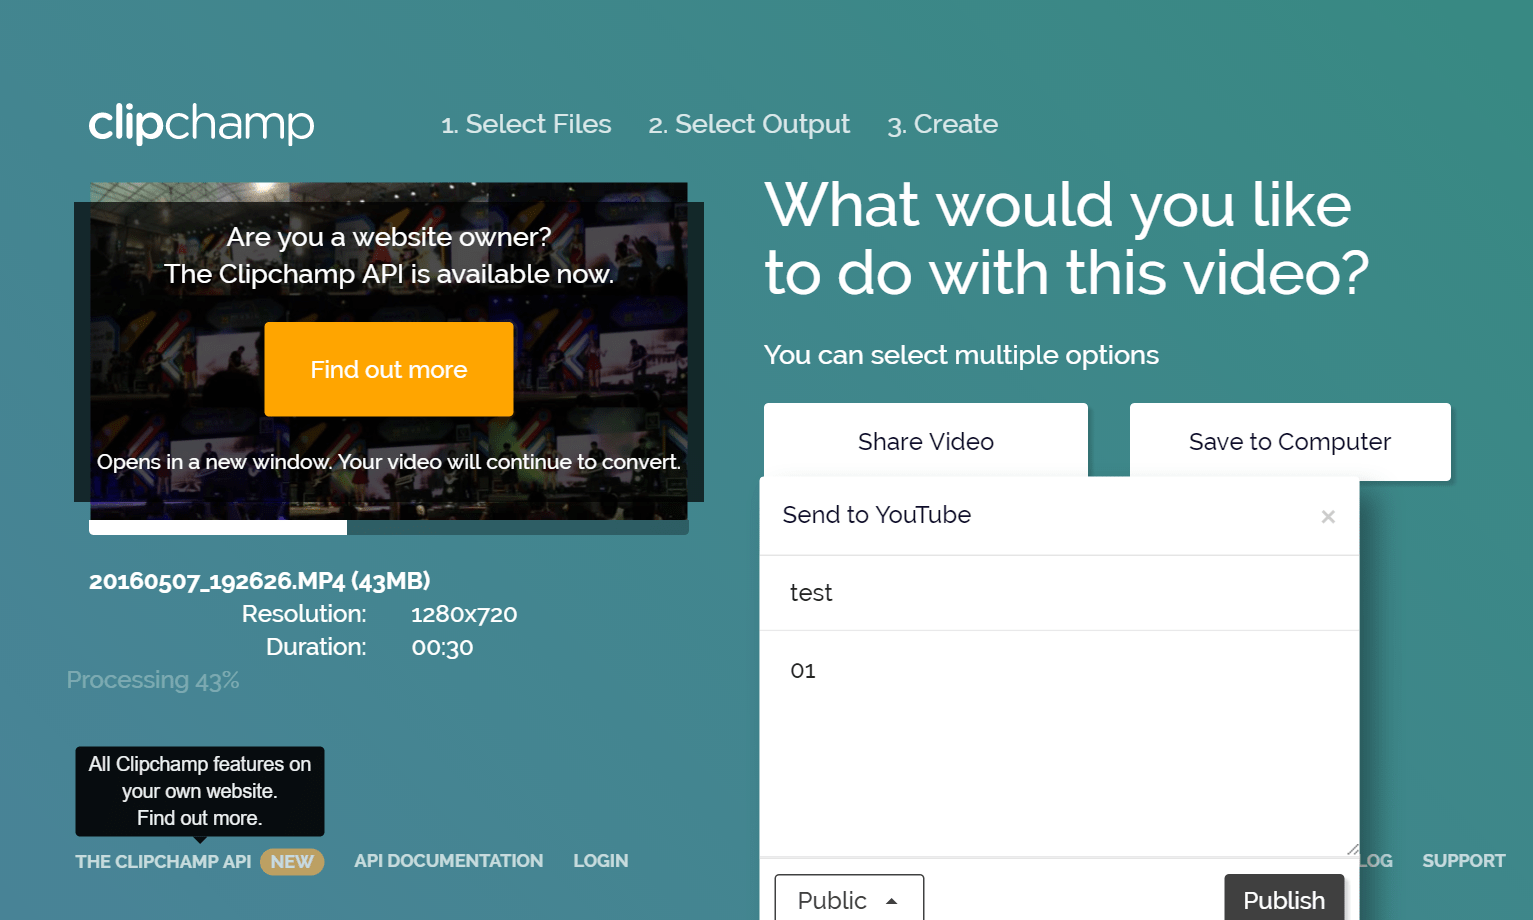Hit the Publish button
The image size is (1533, 920).
point(1283,900)
